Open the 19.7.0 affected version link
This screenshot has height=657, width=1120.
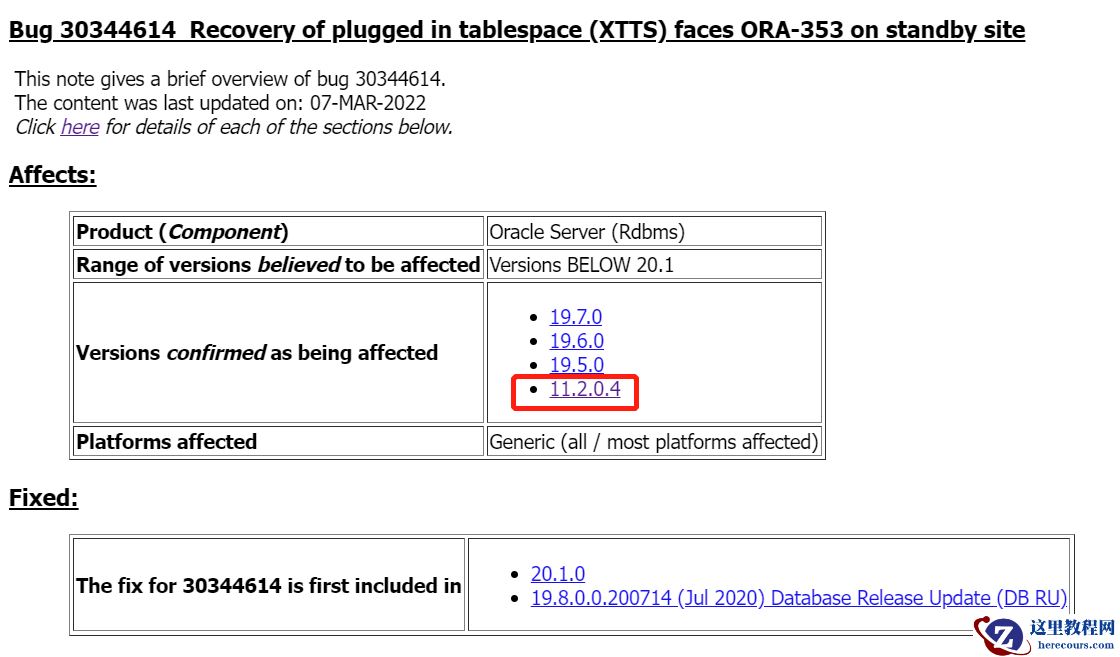(x=576, y=316)
